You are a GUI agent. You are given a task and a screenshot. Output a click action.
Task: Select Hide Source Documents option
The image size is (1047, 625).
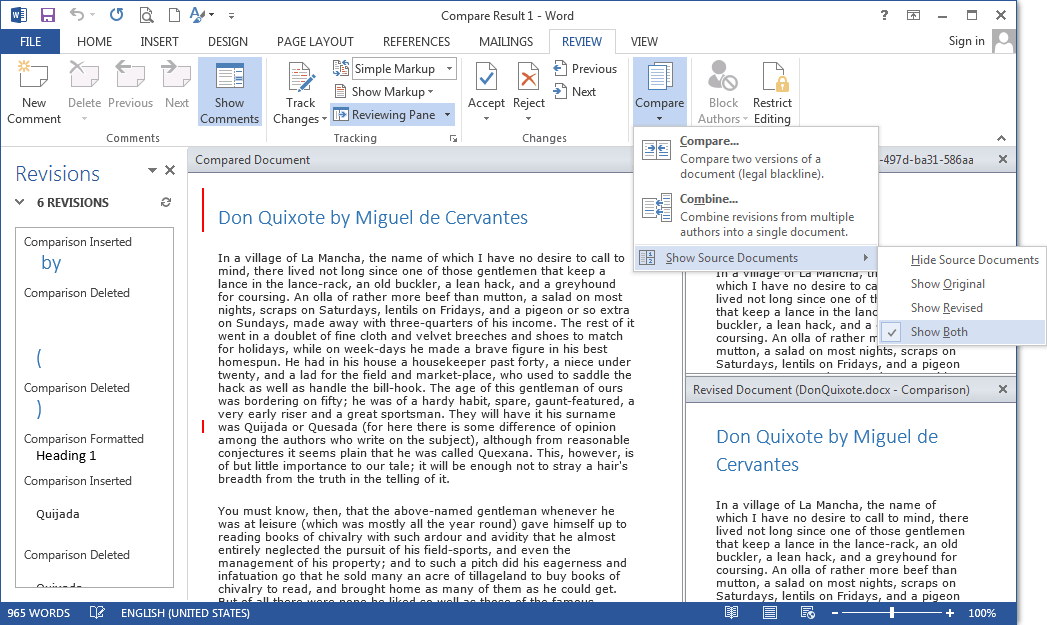coord(963,260)
